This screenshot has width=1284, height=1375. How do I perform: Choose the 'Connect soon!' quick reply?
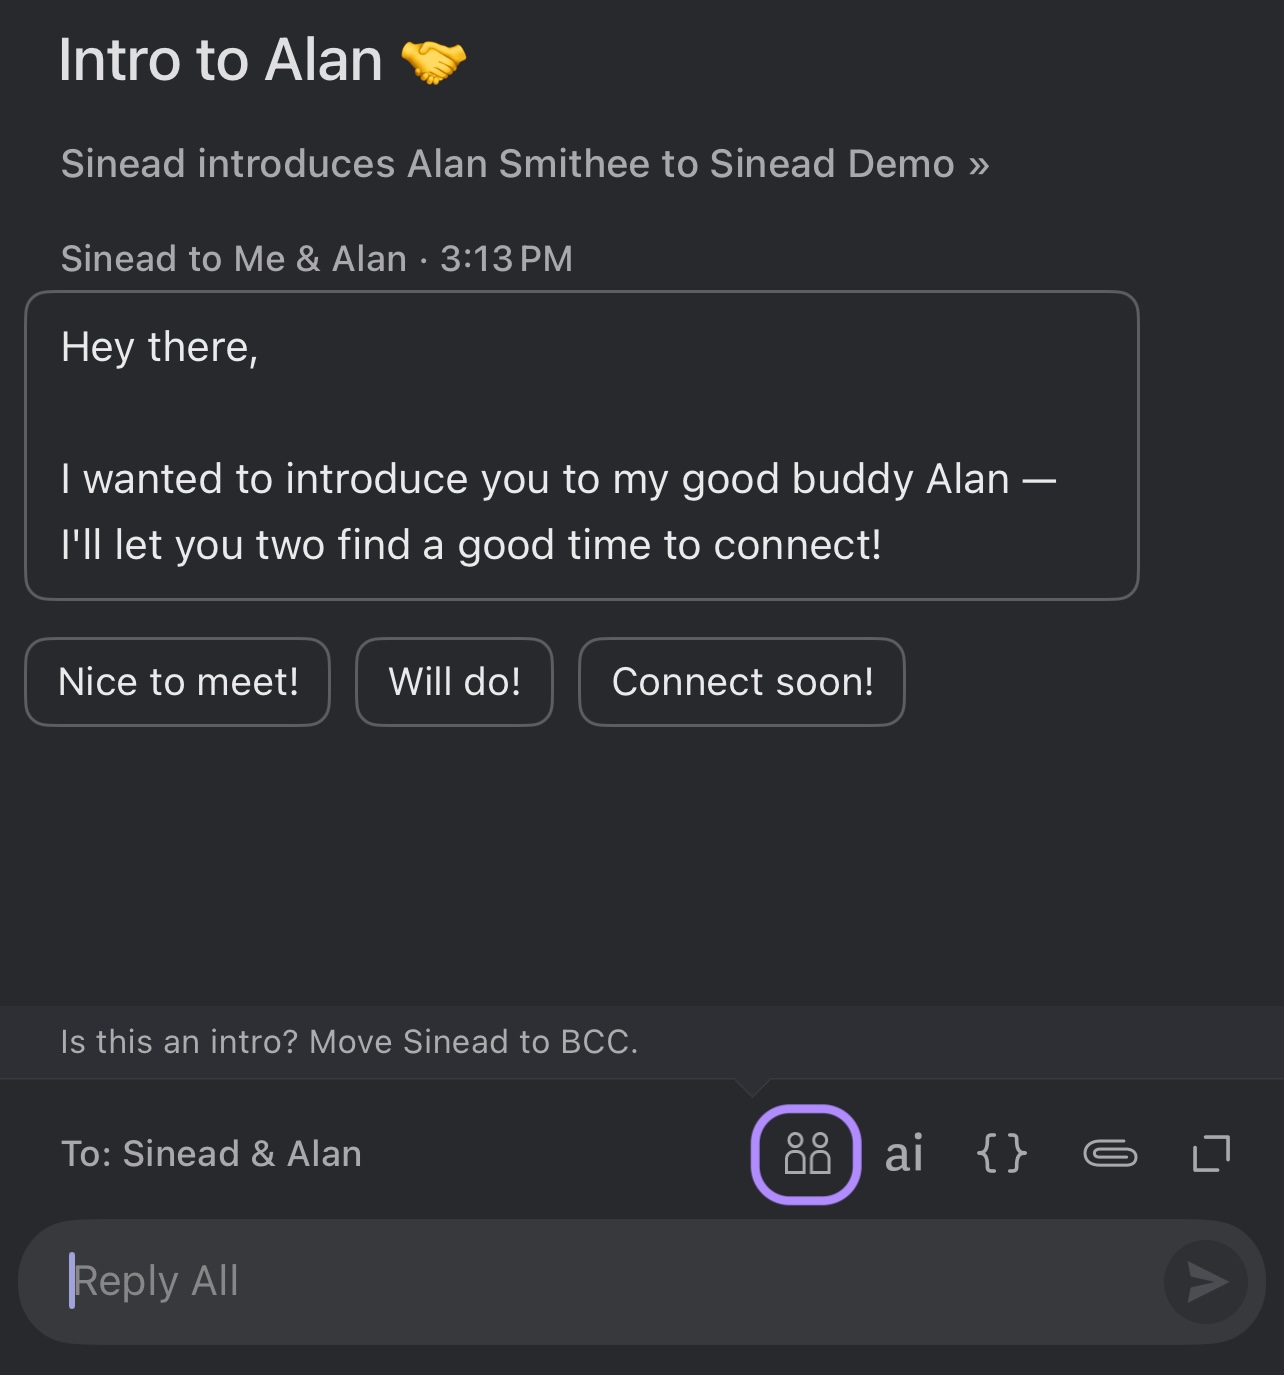[x=742, y=682]
